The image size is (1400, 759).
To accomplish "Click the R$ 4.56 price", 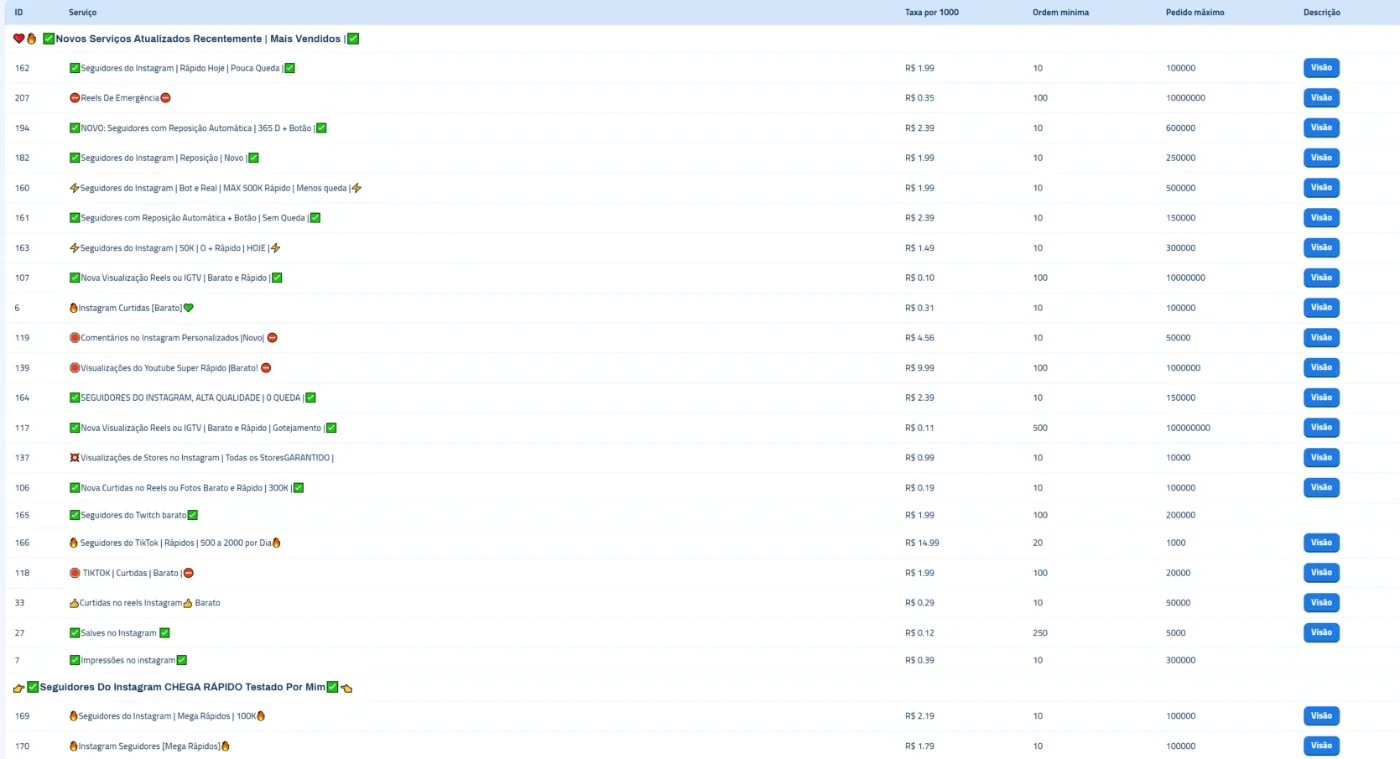I will point(920,338).
